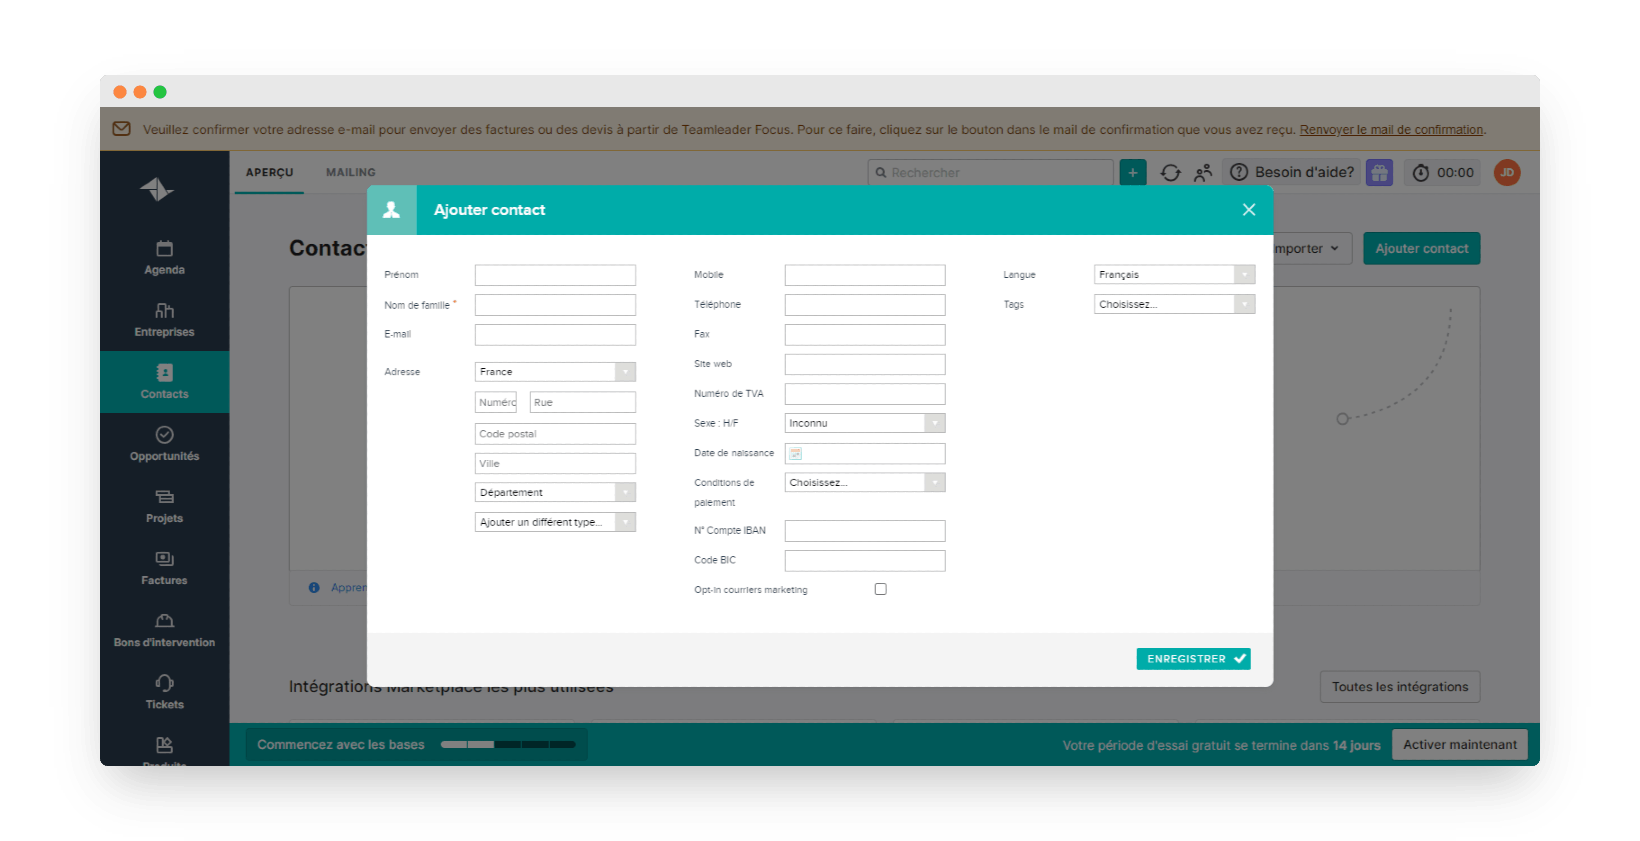1640x841 pixels.
Task: Click the background Ajouter contact button
Action: pos(1422,248)
